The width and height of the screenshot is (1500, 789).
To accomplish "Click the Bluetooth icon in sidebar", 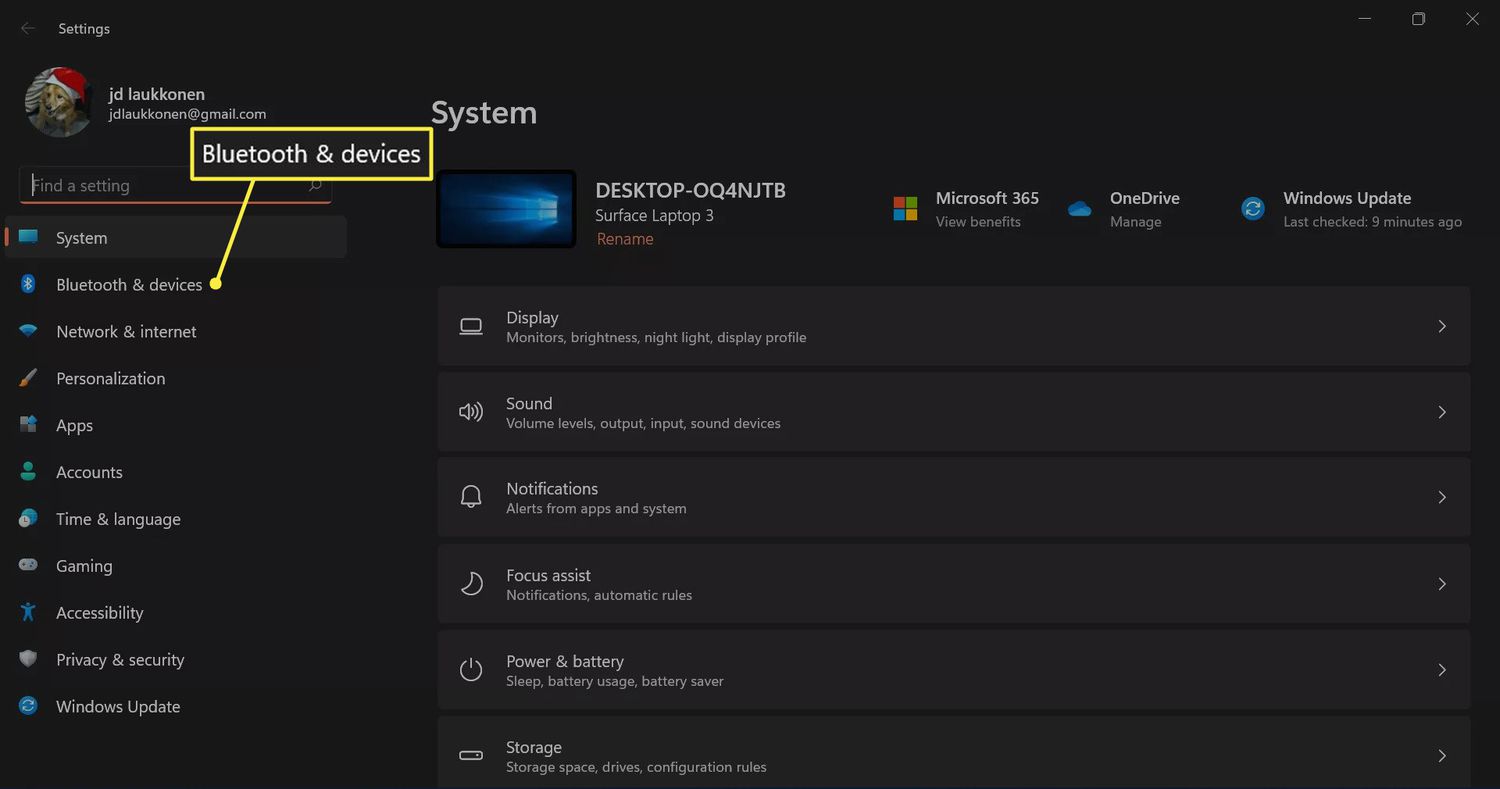I will [28, 284].
